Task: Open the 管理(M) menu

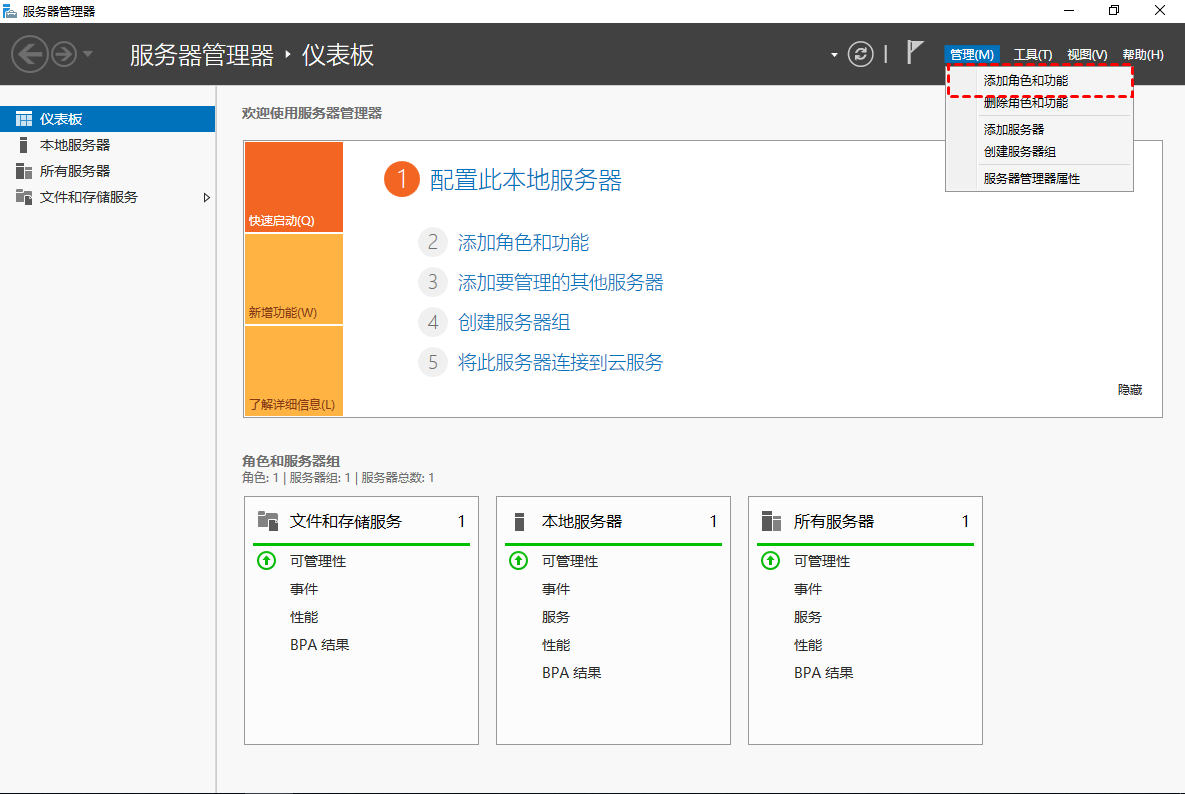Action: (x=972, y=54)
